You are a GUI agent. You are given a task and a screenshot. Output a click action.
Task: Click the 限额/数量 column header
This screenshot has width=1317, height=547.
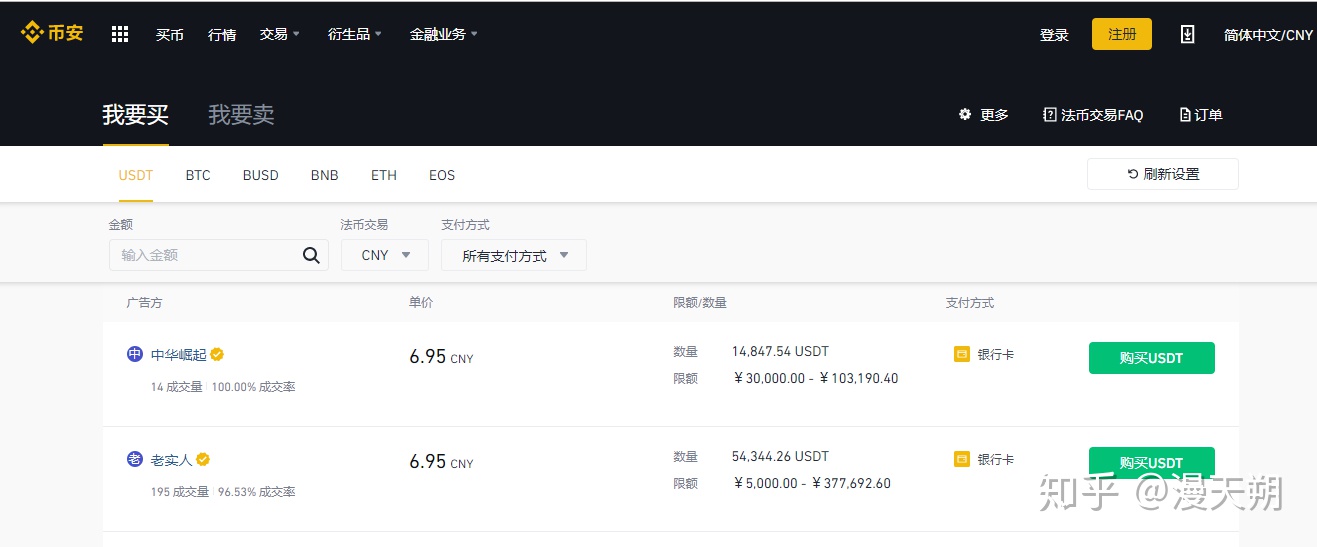[x=700, y=302]
